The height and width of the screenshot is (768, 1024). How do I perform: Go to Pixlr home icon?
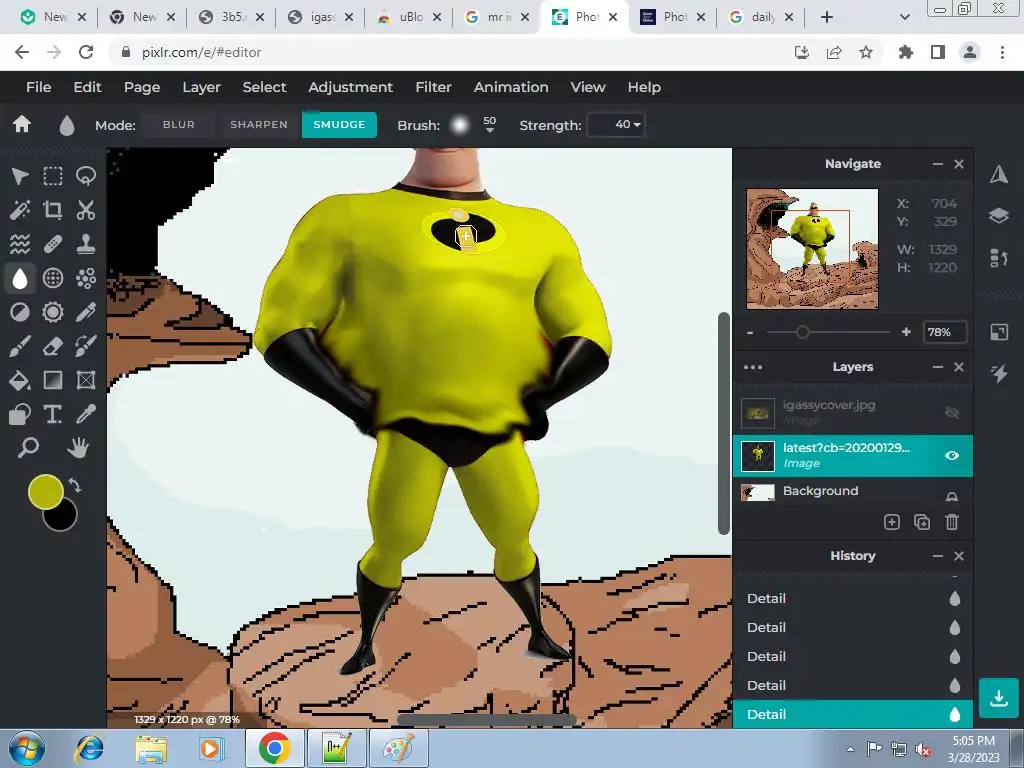coord(22,124)
